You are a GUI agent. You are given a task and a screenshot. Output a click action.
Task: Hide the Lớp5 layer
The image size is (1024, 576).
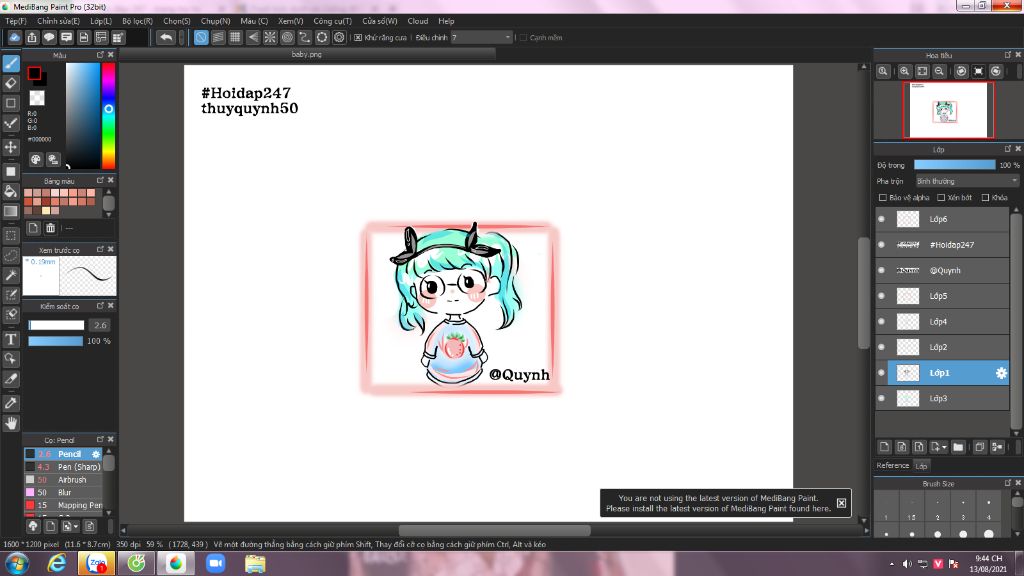click(882, 296)
